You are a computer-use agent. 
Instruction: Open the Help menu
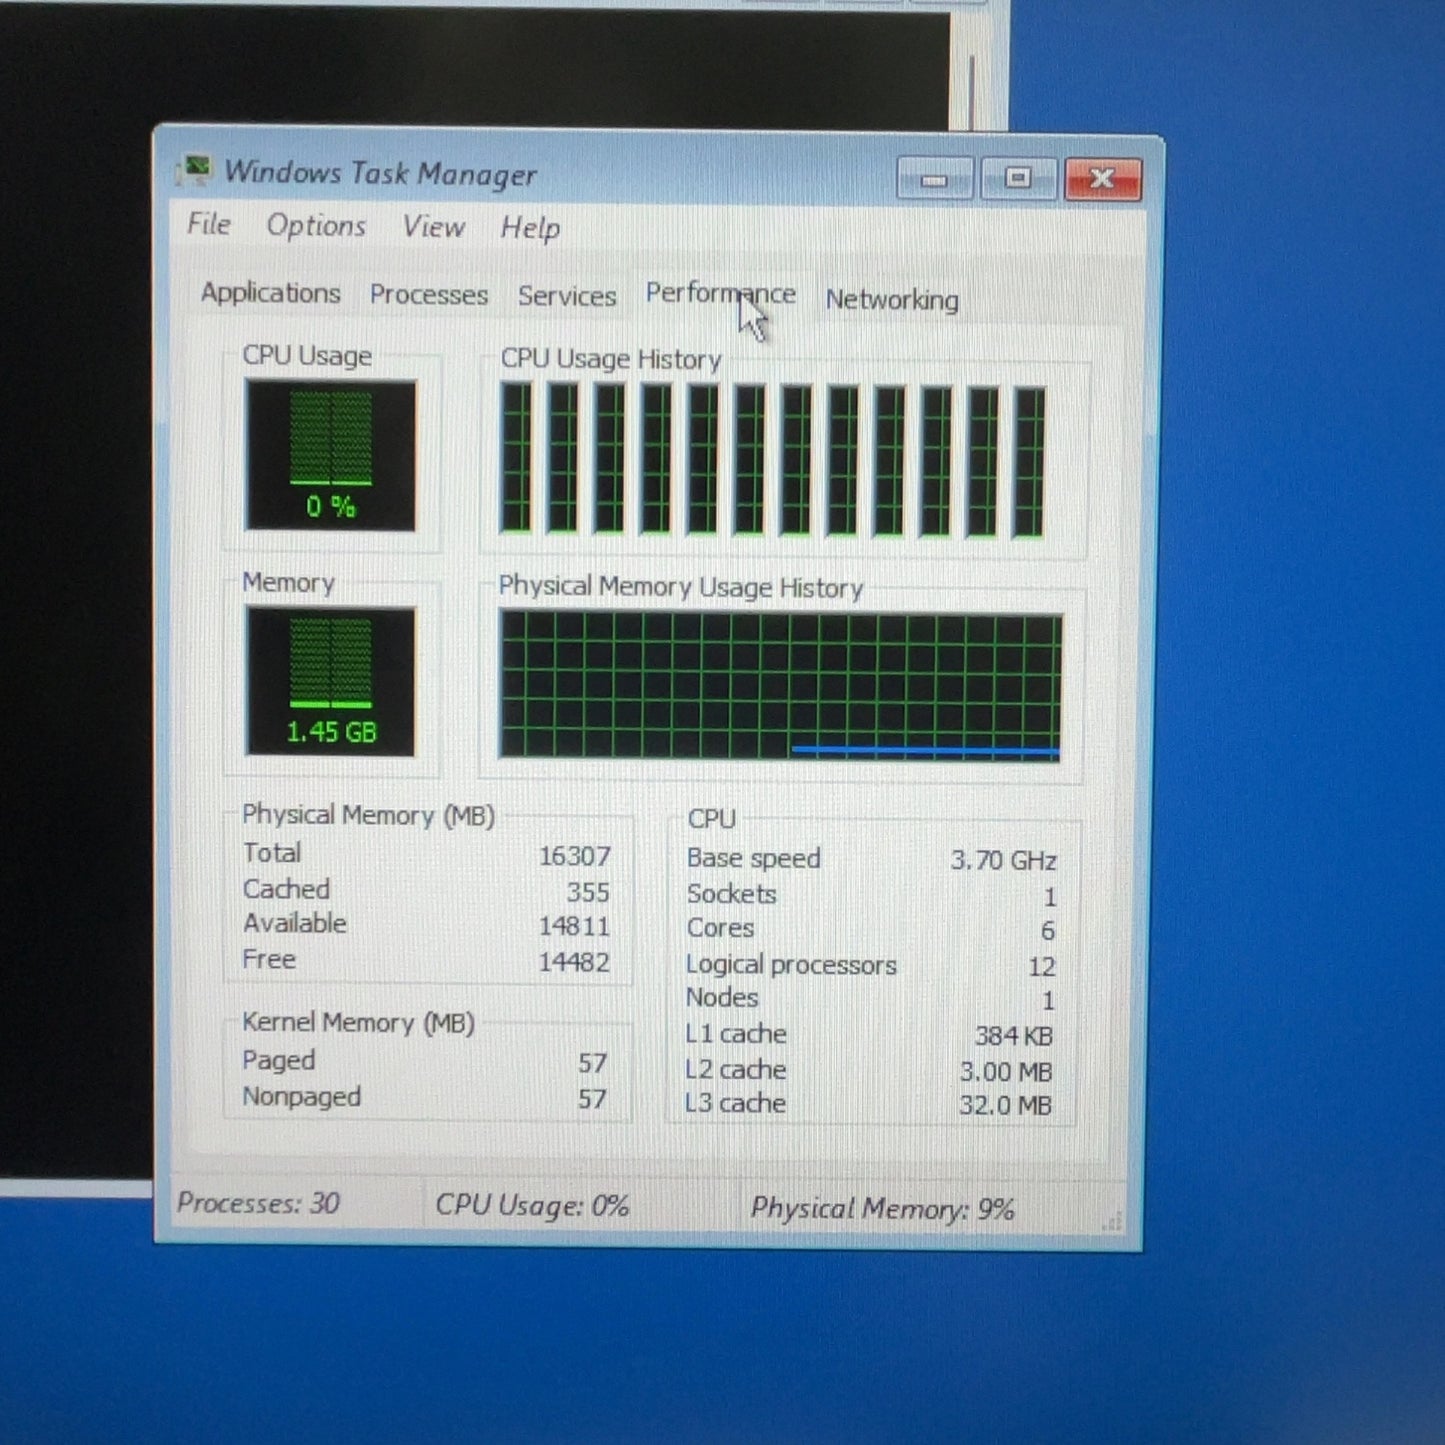click(x=530, y=229)
